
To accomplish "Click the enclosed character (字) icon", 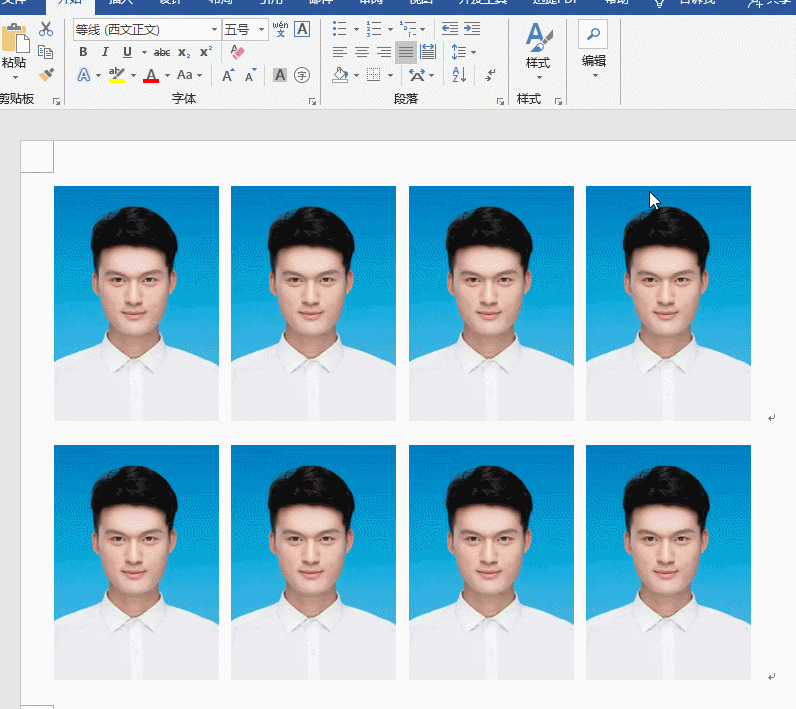I will click(x=302, y=75).
